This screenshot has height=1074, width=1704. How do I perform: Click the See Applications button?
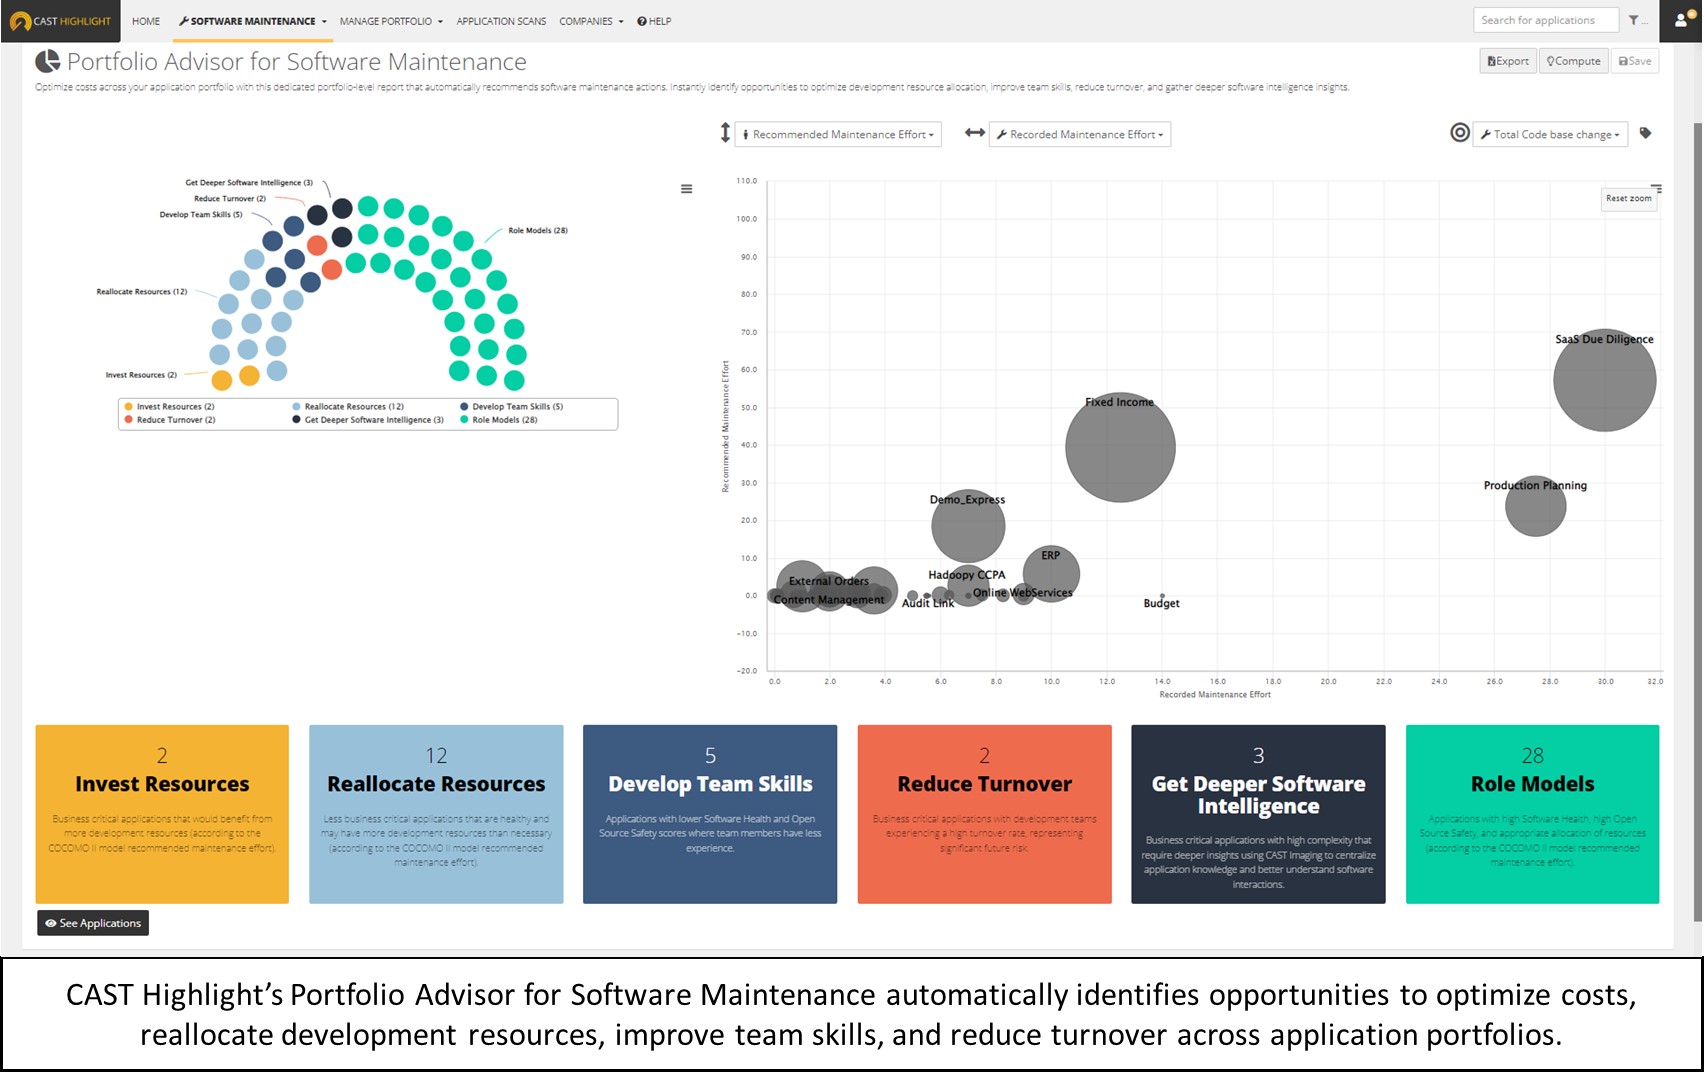coord(93,923)
